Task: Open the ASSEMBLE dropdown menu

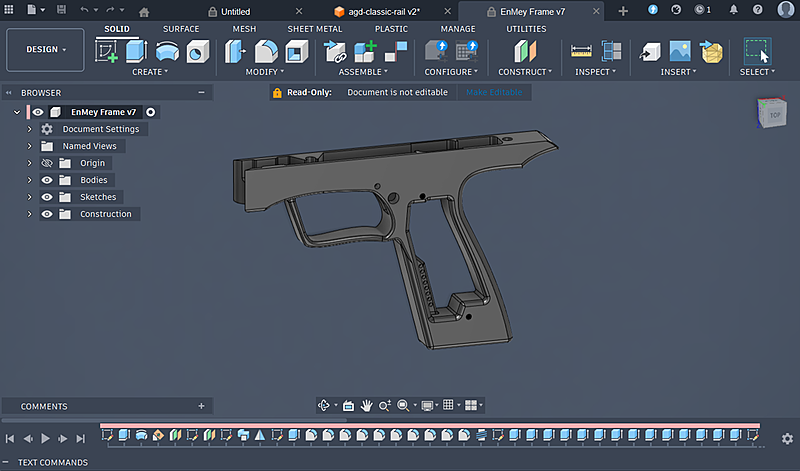Action: pyautogui.click(x=363, y=72)
